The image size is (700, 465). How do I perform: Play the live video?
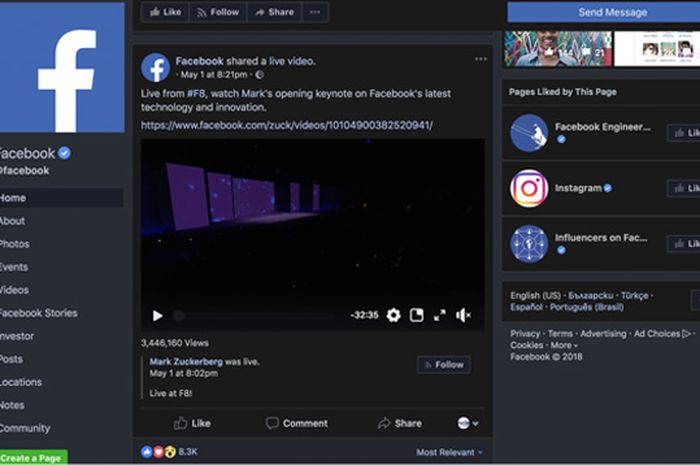[157, 316]
